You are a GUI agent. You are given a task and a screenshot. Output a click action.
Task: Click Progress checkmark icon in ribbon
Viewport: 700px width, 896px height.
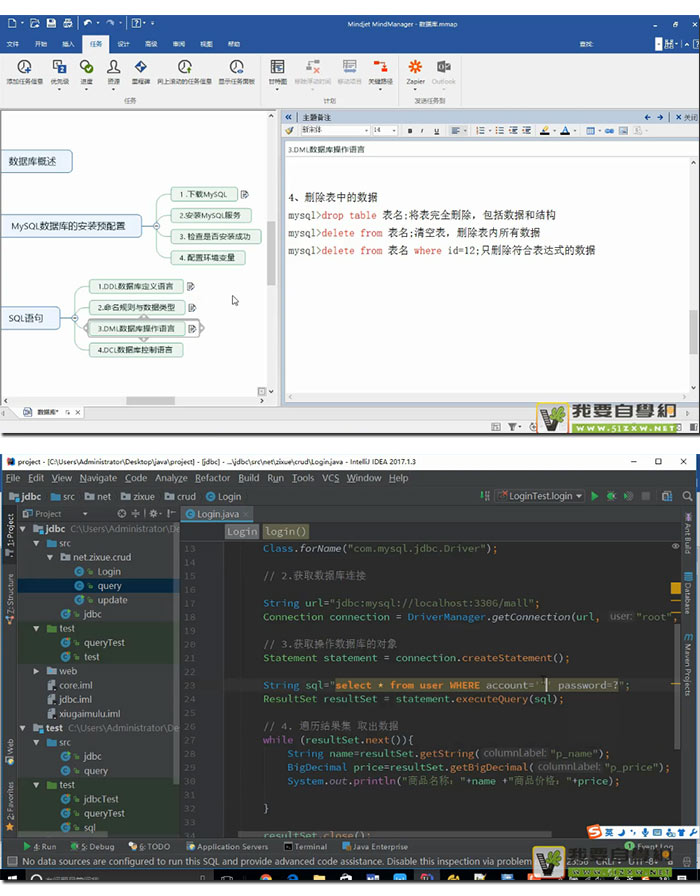pos(86,67)
